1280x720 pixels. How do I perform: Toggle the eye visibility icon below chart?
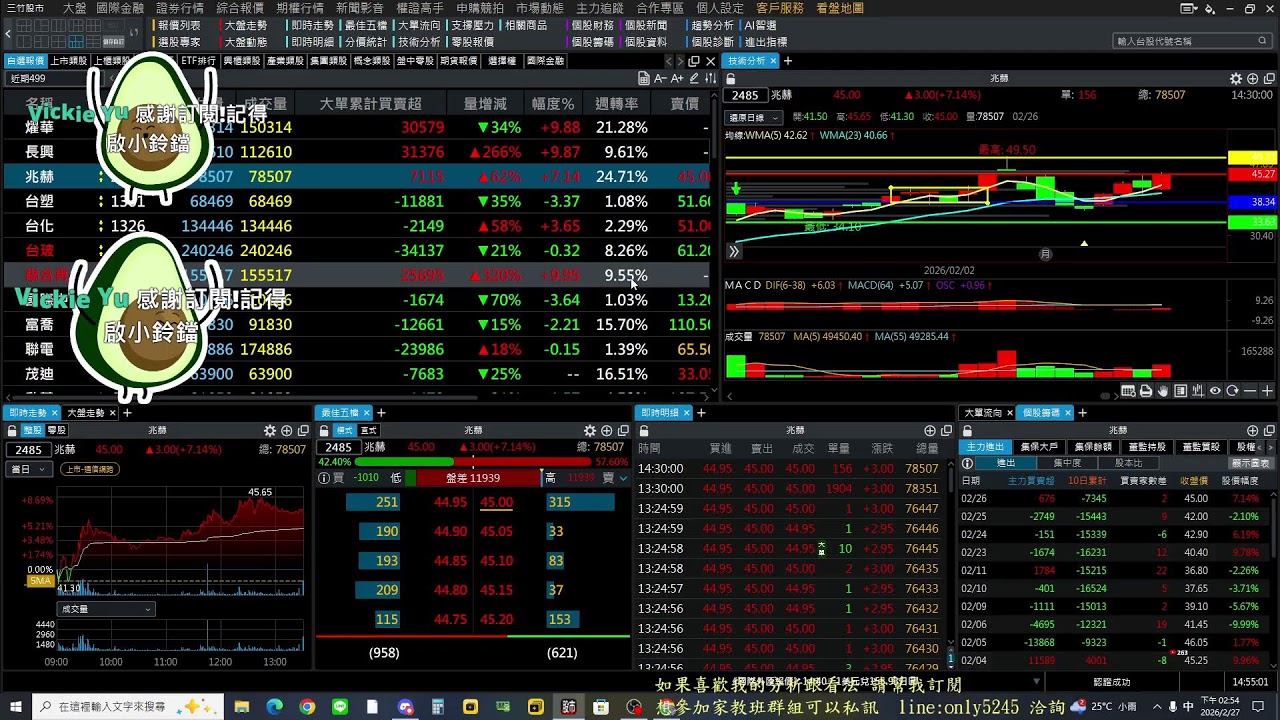(x=1215, y=391)
